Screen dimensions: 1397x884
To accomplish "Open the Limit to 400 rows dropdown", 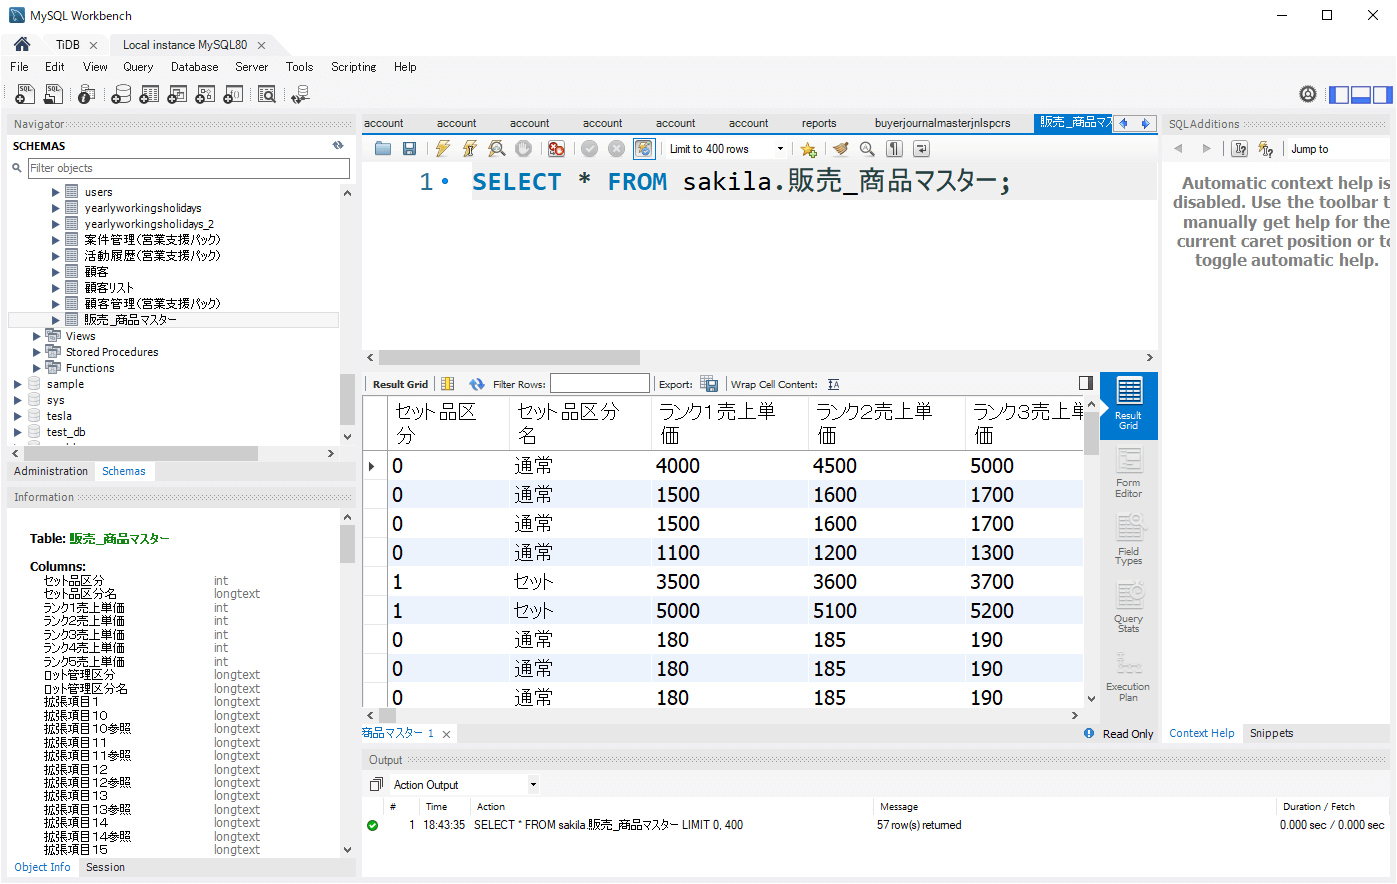I will pos(780,149).
